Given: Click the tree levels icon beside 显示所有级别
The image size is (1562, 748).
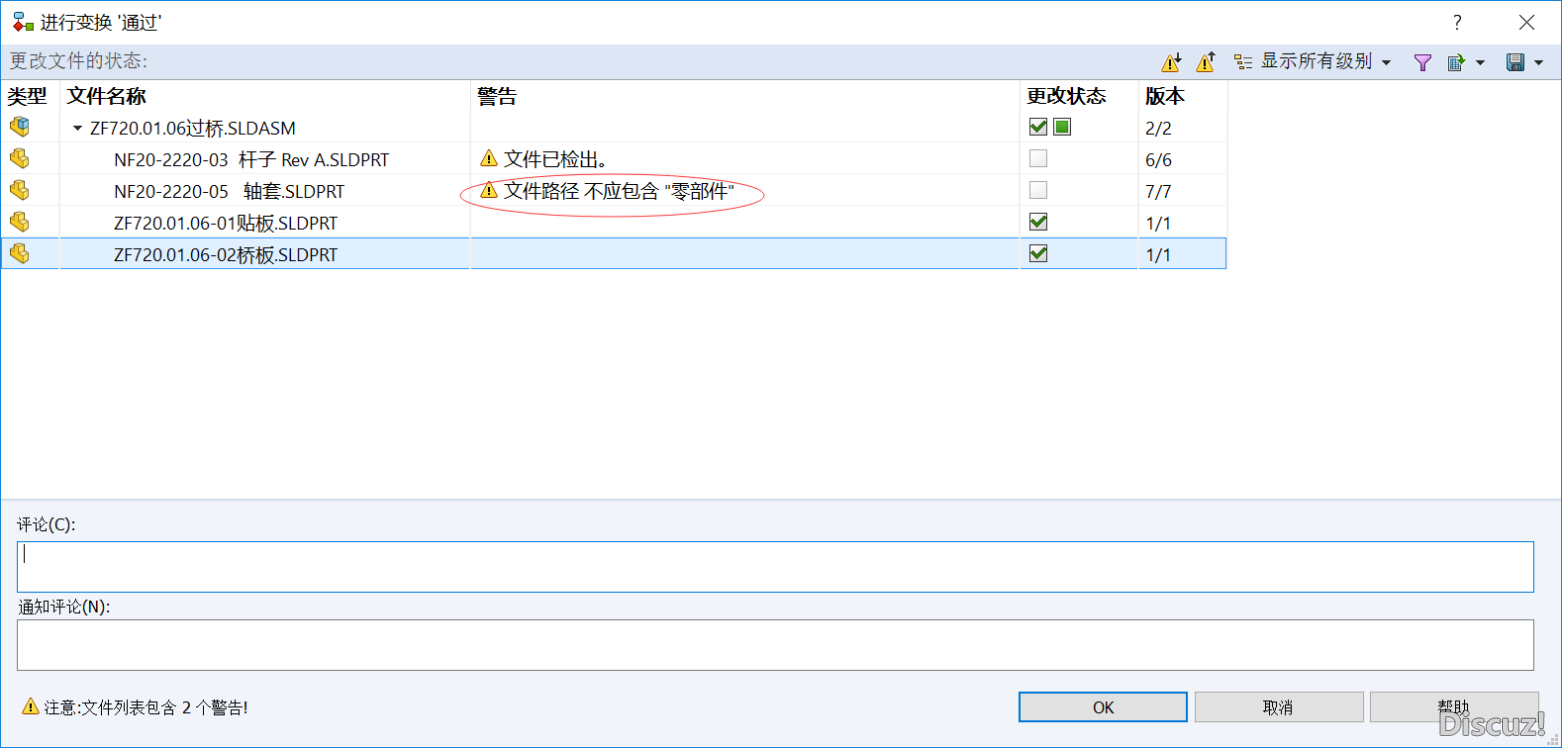Looking at the screenshot, I should (x=1243, y=62).
